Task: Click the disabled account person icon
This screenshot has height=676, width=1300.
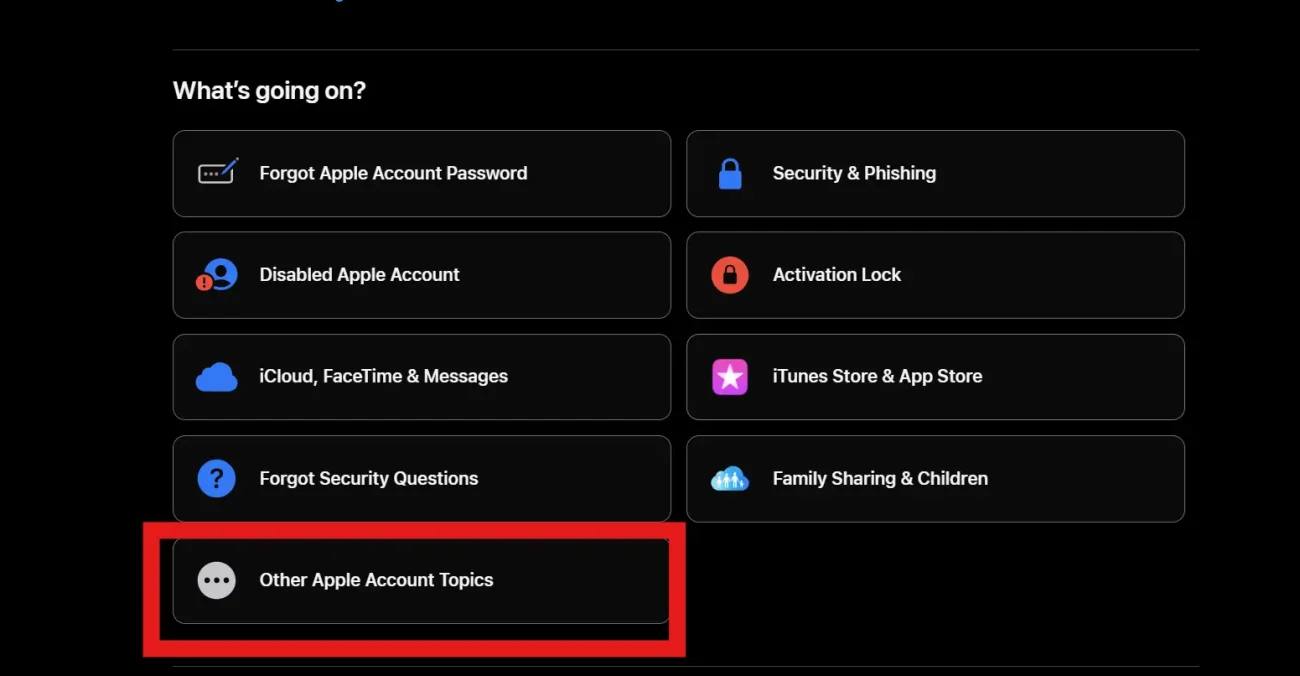Action: [217, 275]
